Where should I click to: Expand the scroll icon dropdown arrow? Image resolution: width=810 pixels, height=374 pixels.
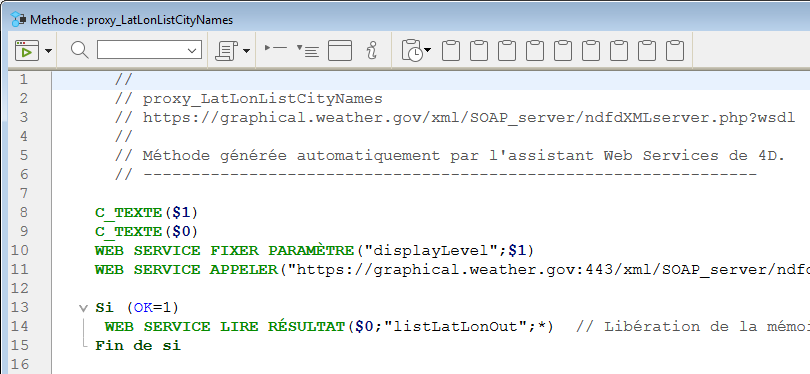point(246,51)
